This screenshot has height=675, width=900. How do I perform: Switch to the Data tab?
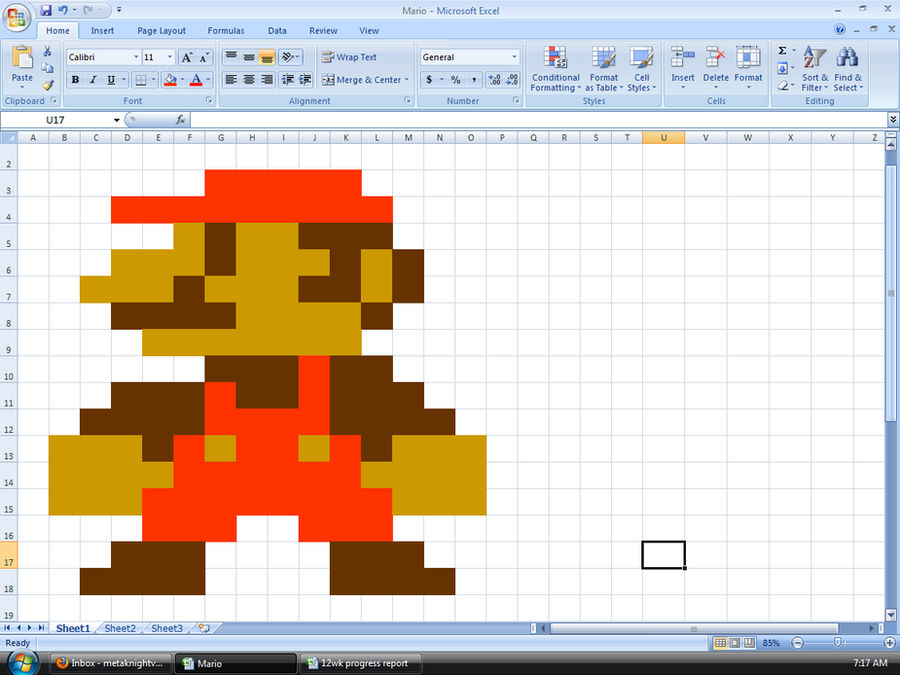(277, 30)
